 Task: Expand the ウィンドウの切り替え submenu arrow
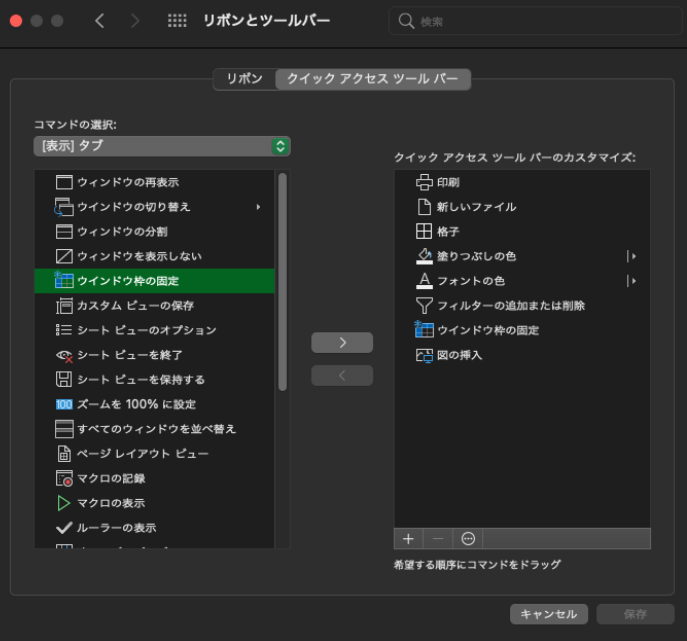pyautogui.click(x=258, y=207)
